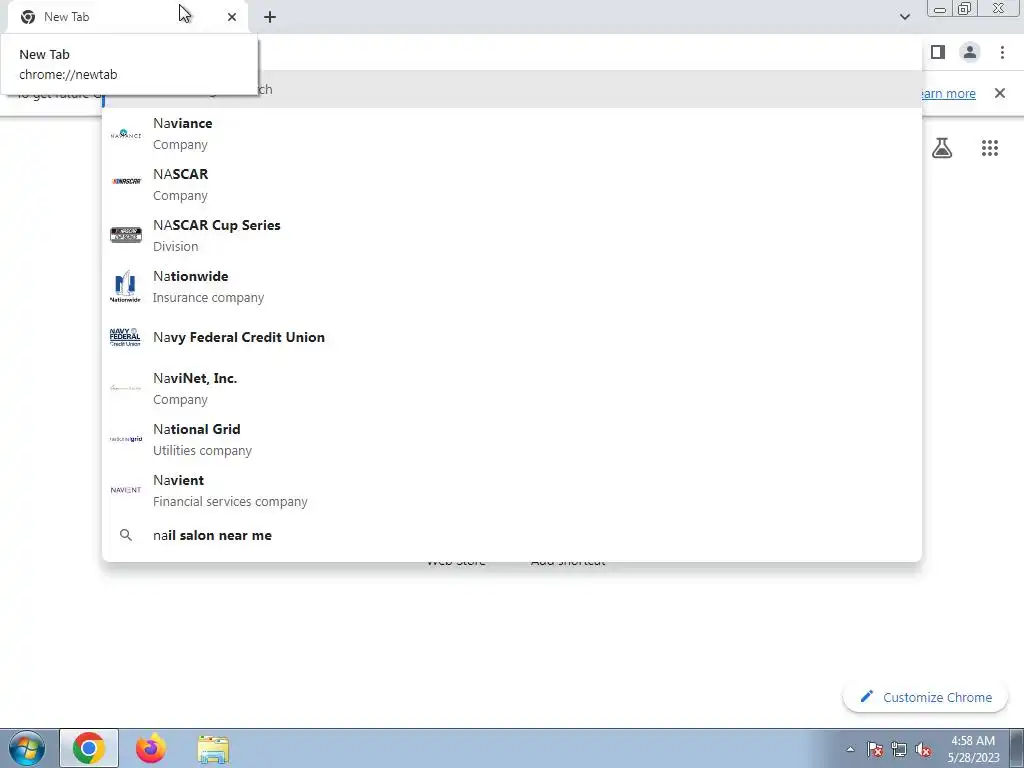Image resolution: width=1024 pixels, height=768 pixels.
Task: Open the Search Labs flask icon
Action: pos(942,148)
